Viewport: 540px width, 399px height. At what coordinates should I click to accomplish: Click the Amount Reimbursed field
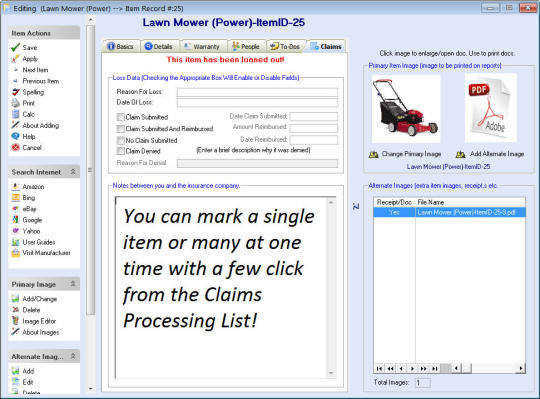tap(313, 128)
